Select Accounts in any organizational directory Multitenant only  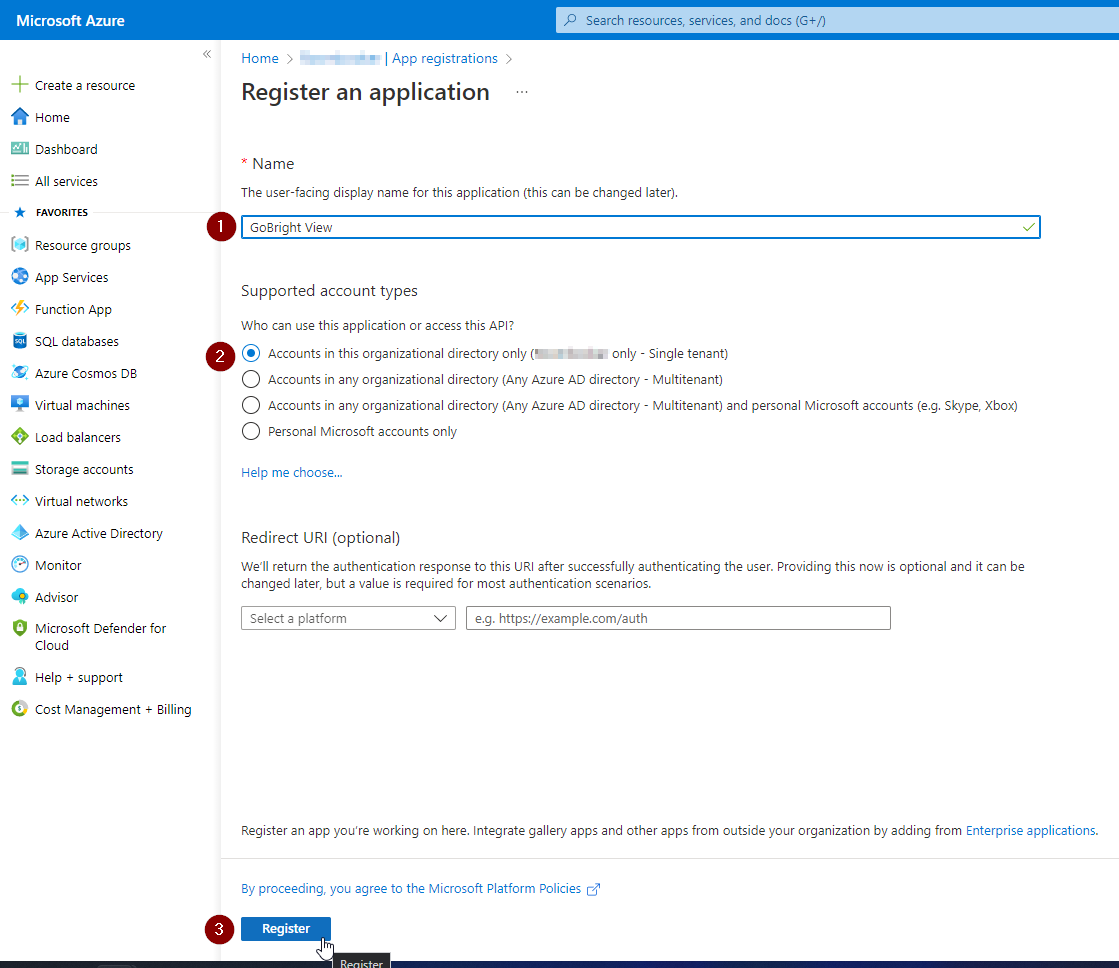pyautogui.click(x=250, y=379)
